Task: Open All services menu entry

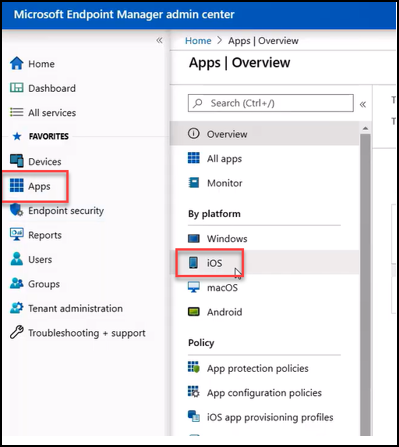Action: pyautogui.click(x=52, y=113)
